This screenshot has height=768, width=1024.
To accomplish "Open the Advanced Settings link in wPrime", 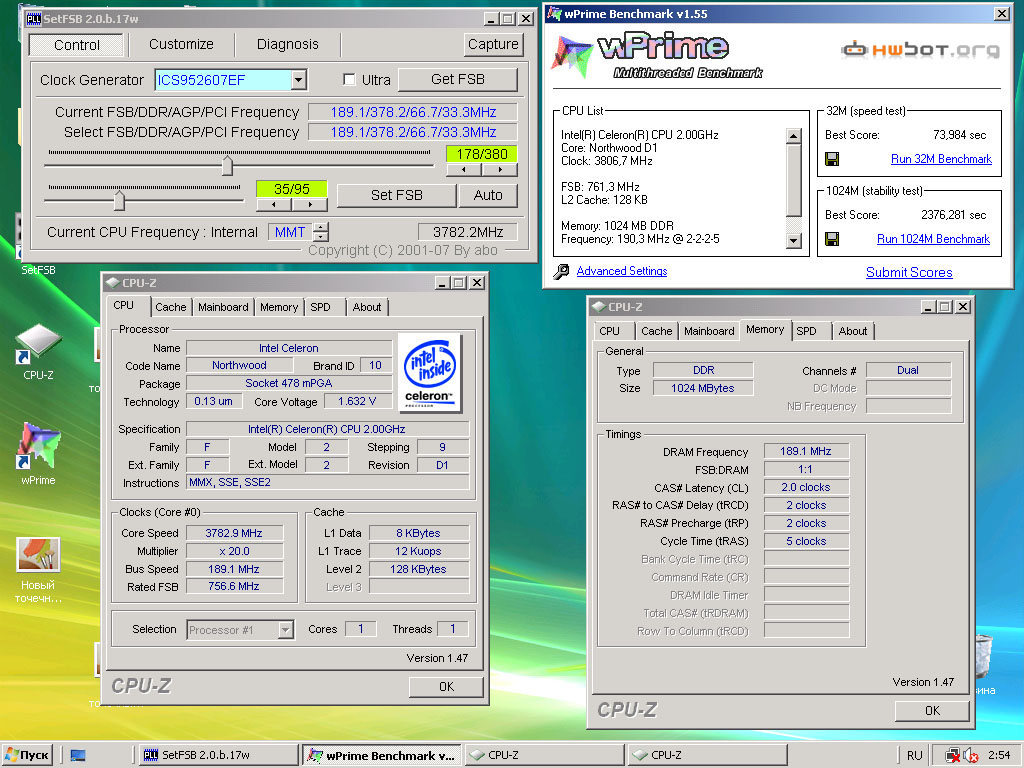I will pyautogui.click(x=622, y=271).
